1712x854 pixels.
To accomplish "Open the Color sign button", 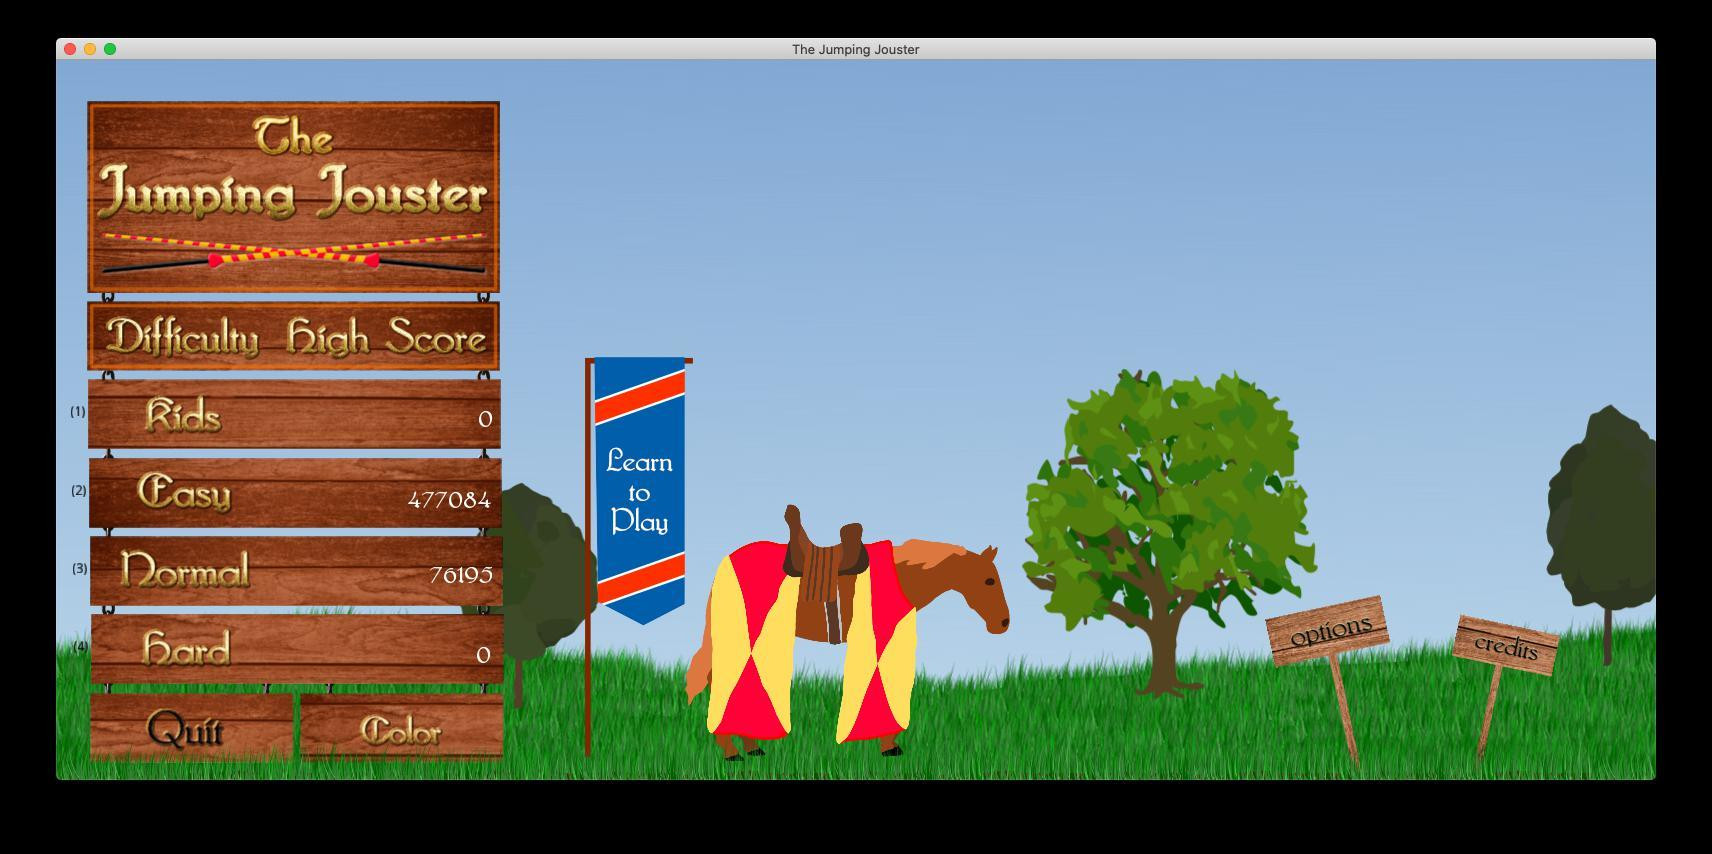I will (x=401, y=729).
